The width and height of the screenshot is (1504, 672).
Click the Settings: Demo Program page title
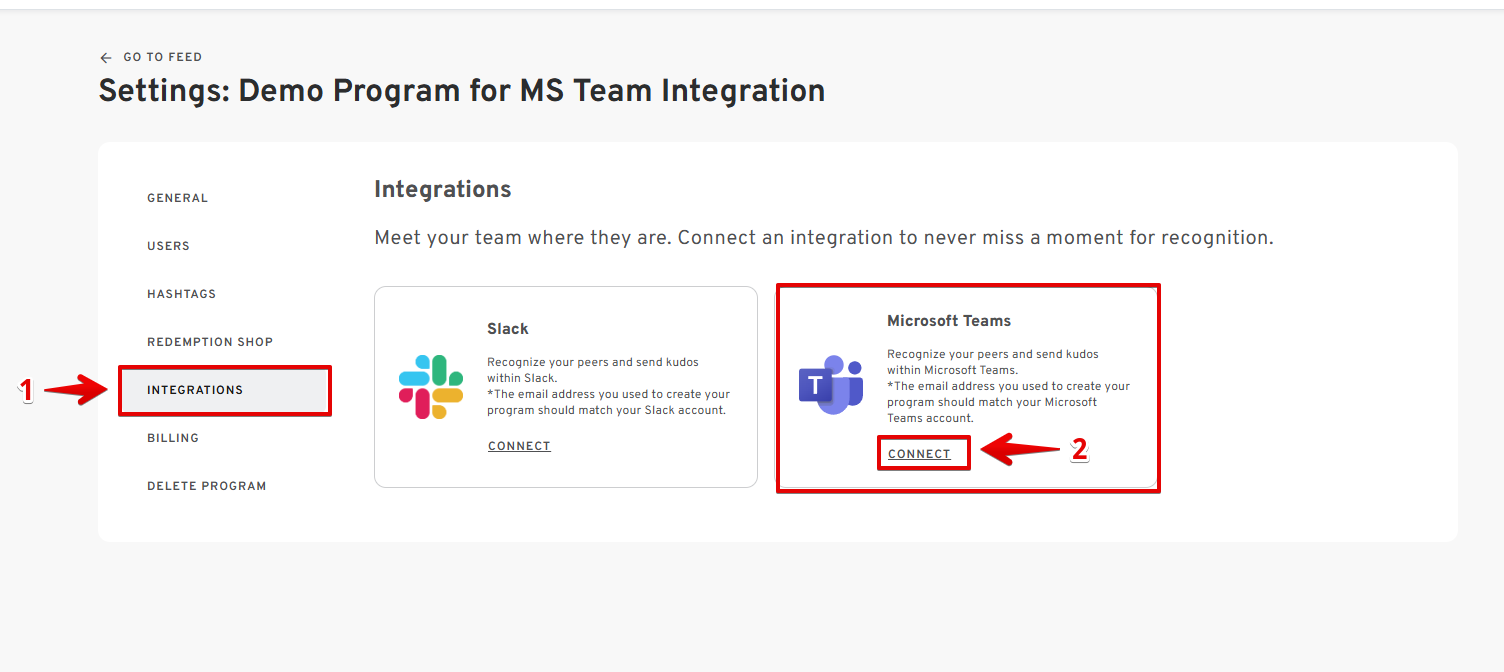(461, 91)
